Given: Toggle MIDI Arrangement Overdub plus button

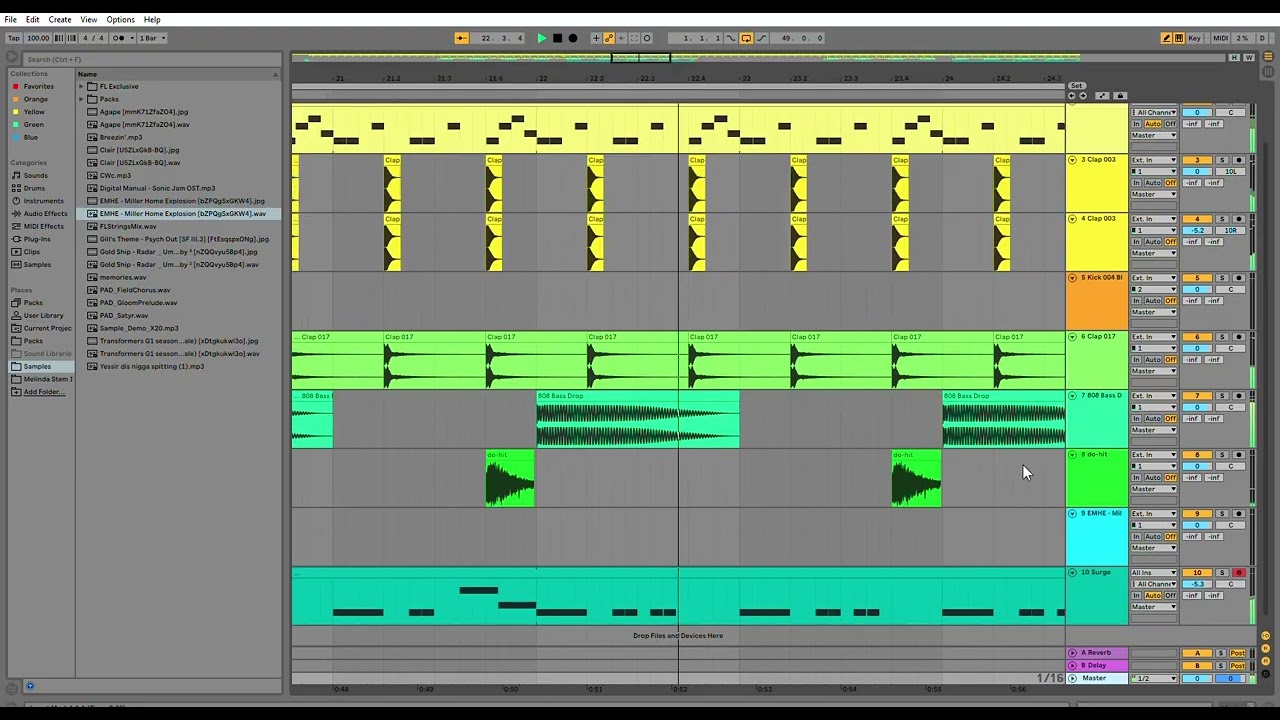Looking at the screenshot, I should [596, 38].
